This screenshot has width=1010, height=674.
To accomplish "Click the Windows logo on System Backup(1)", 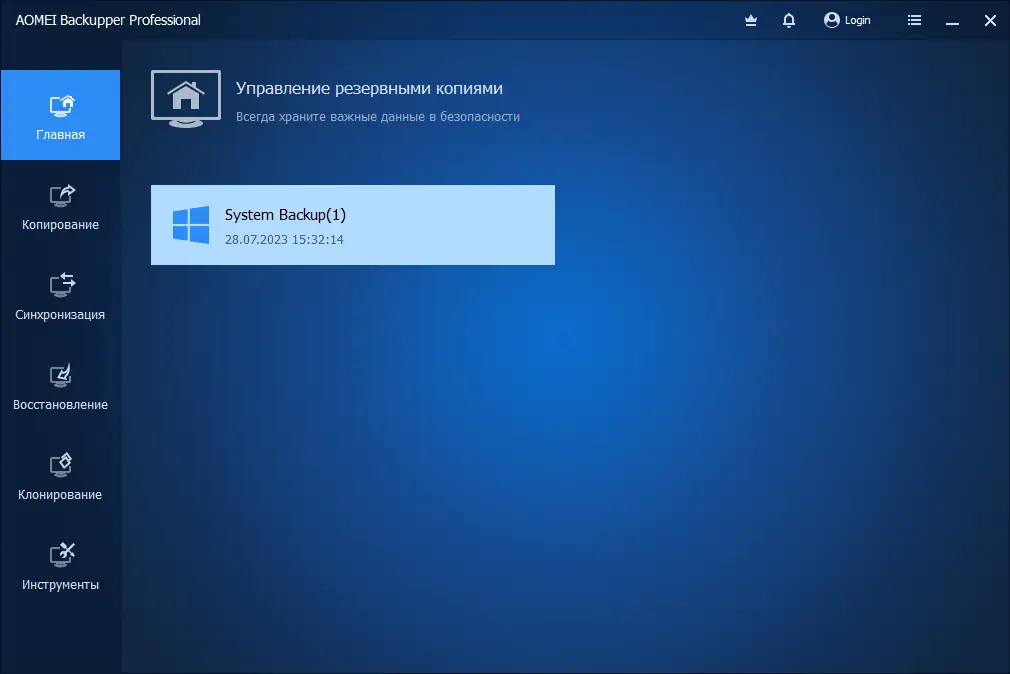I will coord(191,225).
